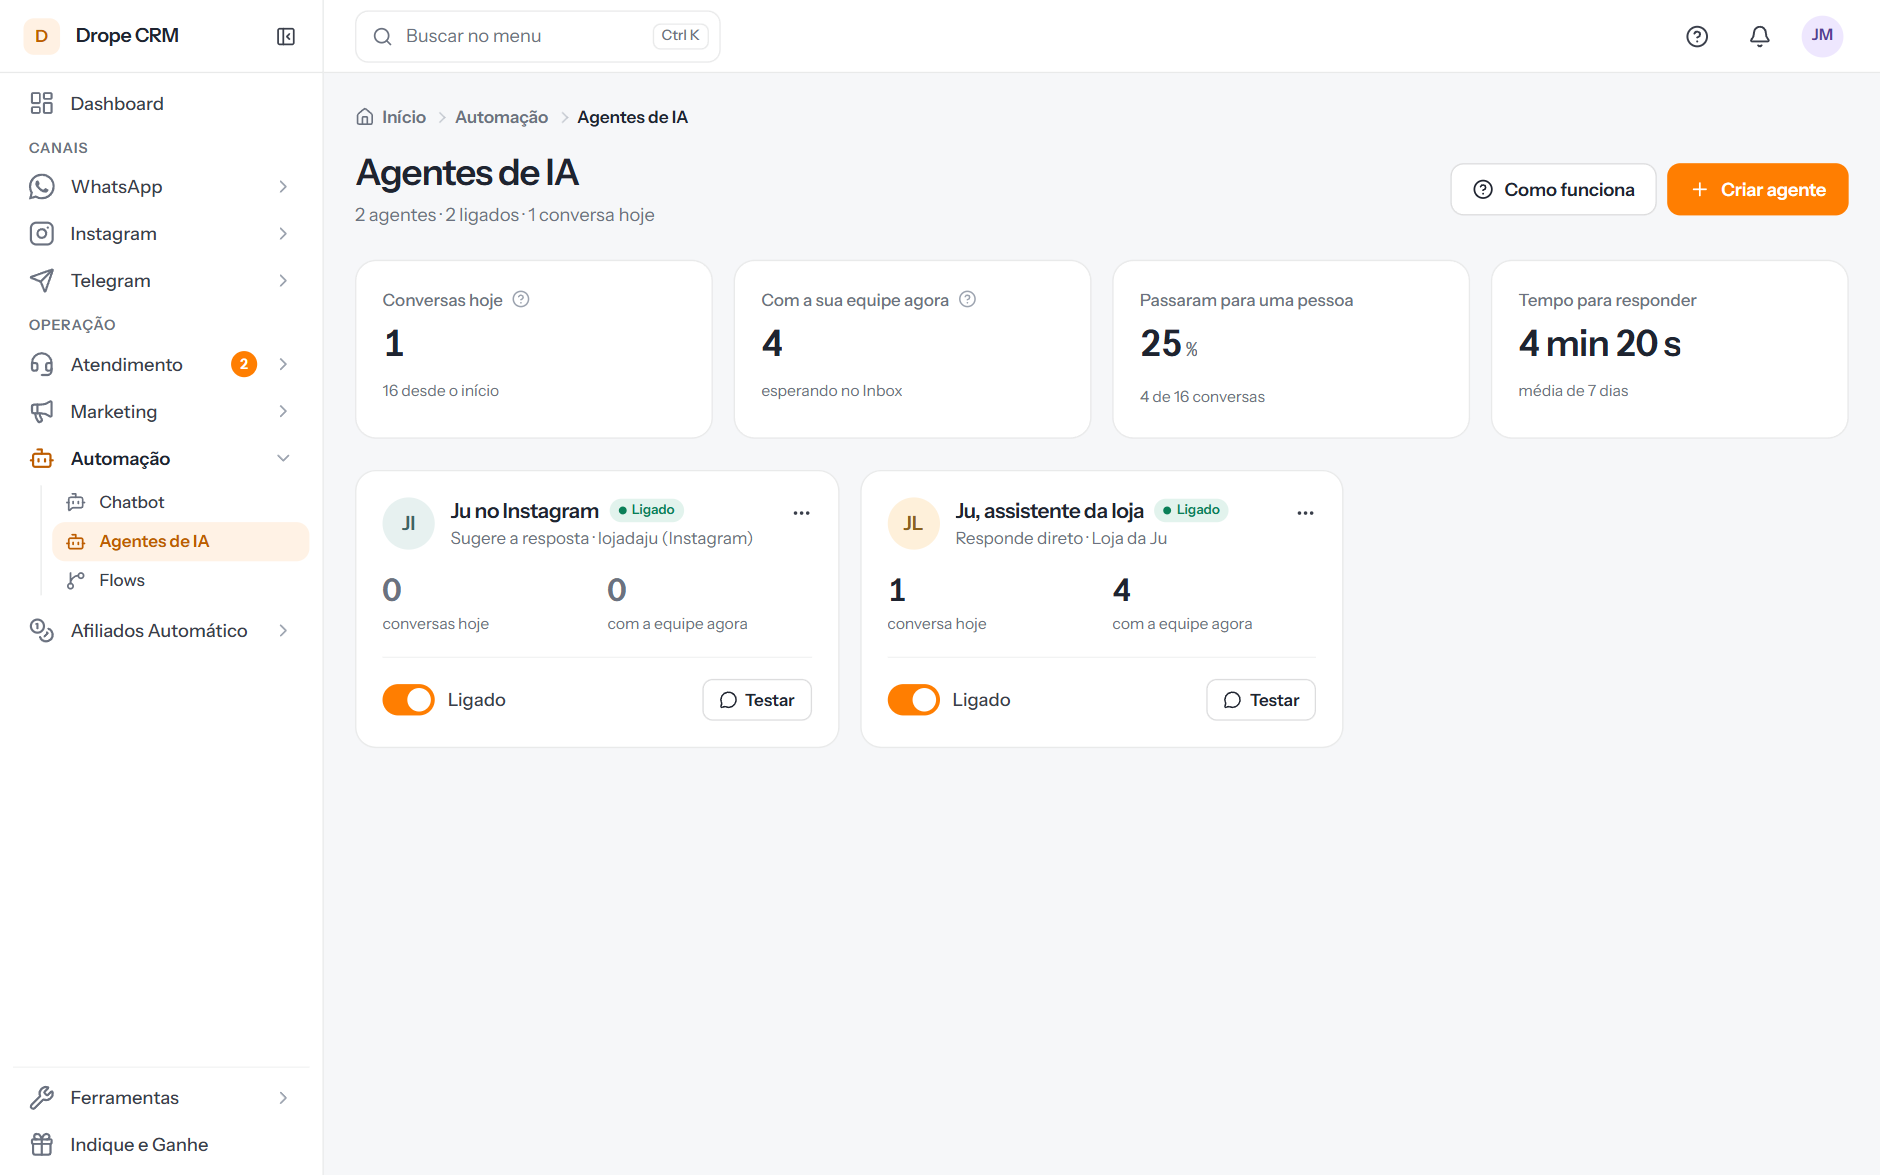This screenshot has width=1880, height=1175.
Task: Focus the Buscar no menu search field
Action: click(x=537, y=36)
